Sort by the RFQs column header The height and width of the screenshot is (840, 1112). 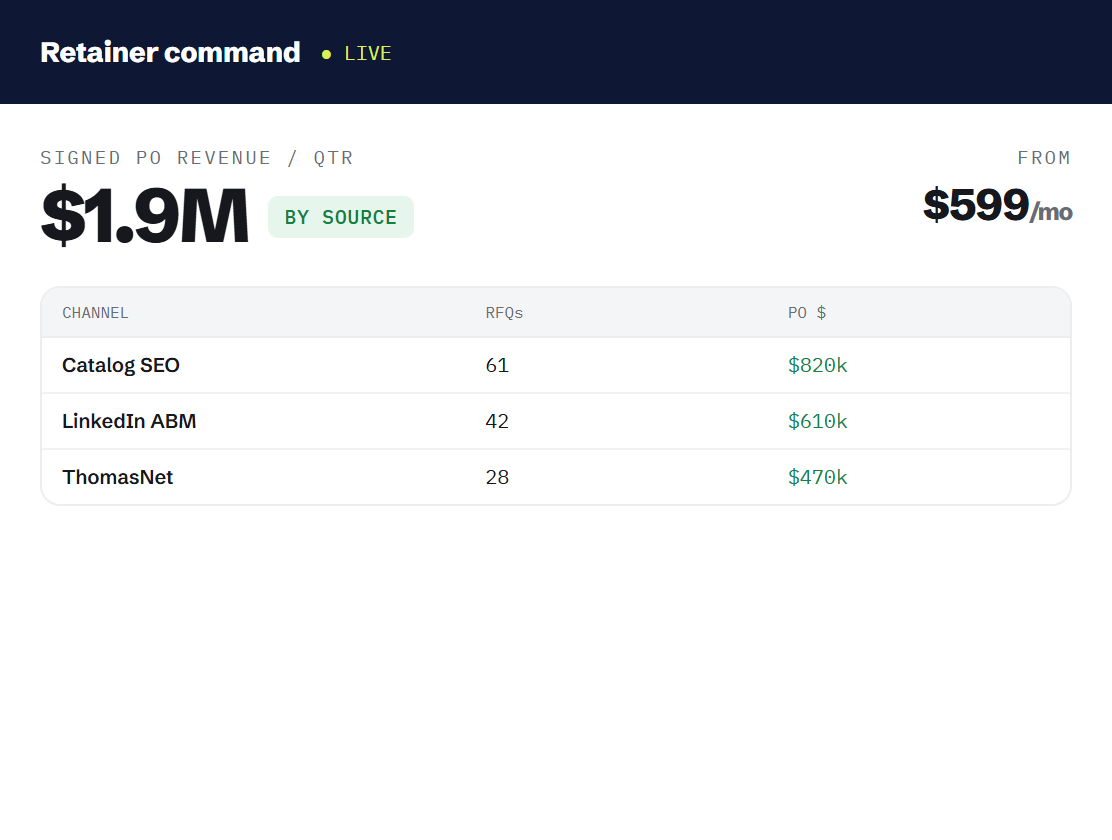click(504, 313)
